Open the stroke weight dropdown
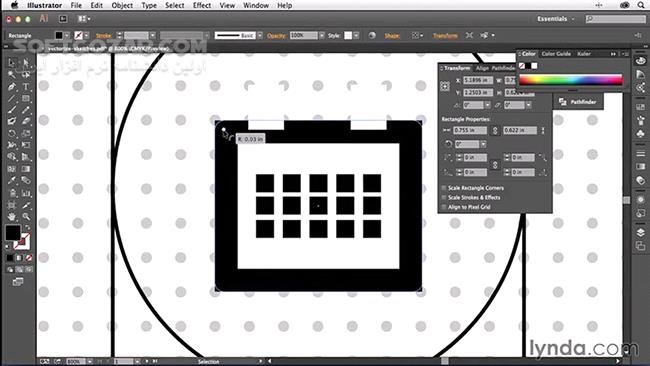650x366 pixels. point(153,36)
